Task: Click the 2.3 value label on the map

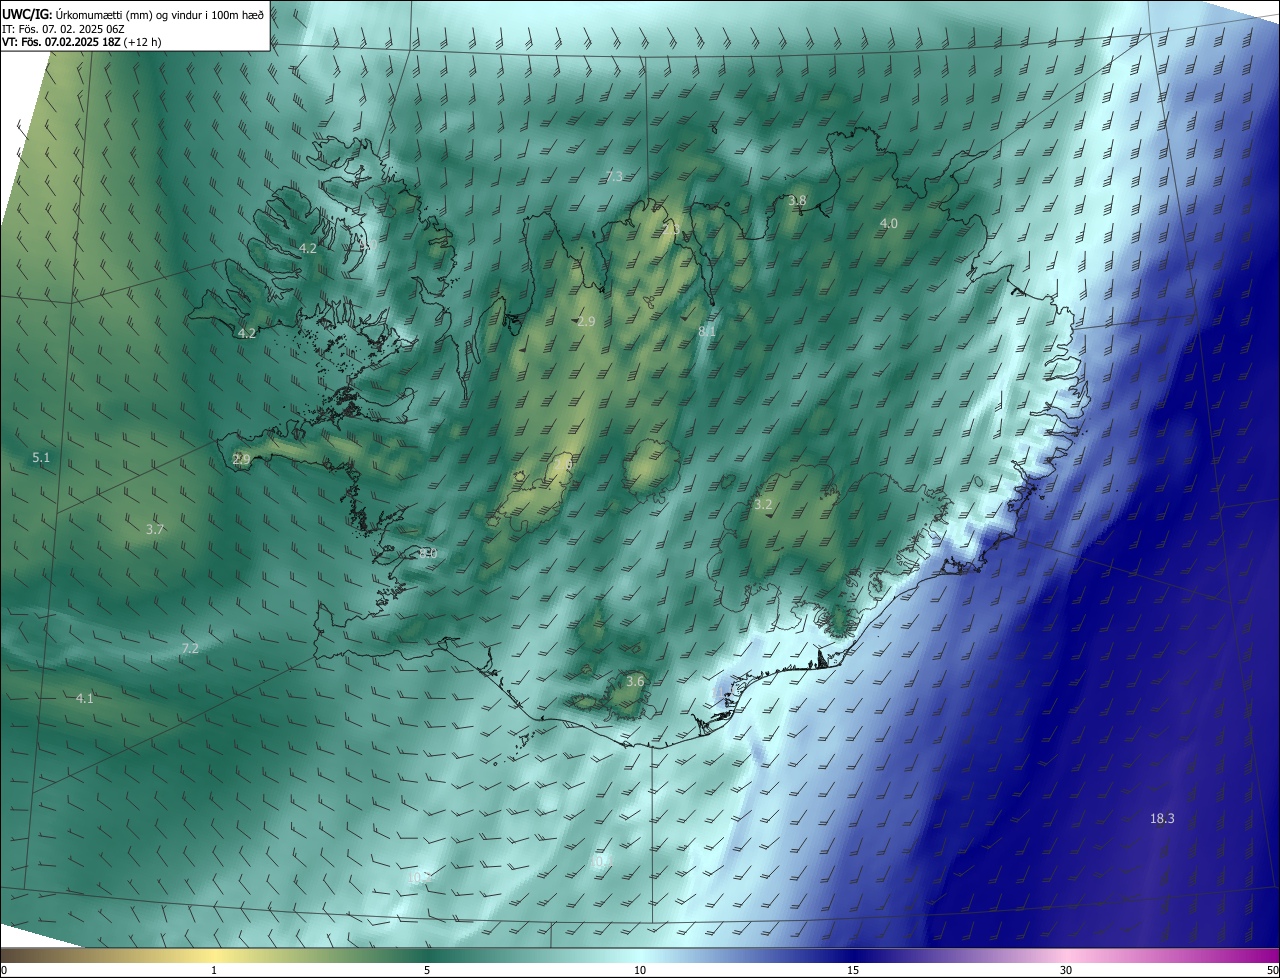Action: point(671,229)
